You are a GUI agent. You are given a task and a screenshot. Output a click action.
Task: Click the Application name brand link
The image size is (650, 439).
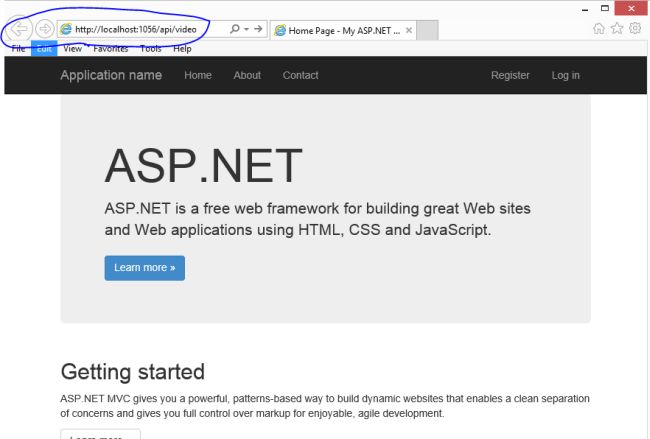111,75
